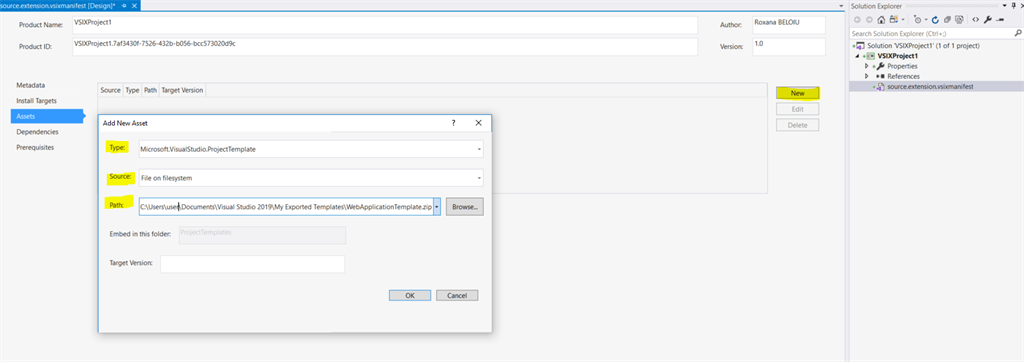The image size is (1024, 362).
Task: Click the Home icon in Solution Explorer
Action: pyautogui.click(x=881, y=20)
